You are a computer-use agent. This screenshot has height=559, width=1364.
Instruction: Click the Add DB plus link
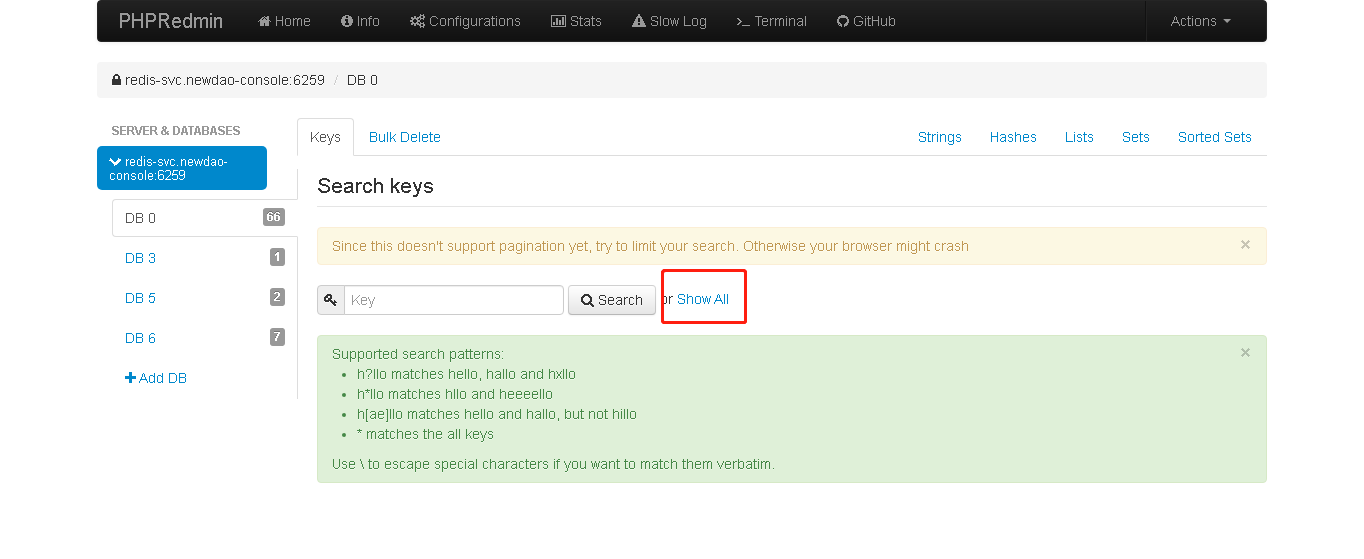(x=156, y=378)
